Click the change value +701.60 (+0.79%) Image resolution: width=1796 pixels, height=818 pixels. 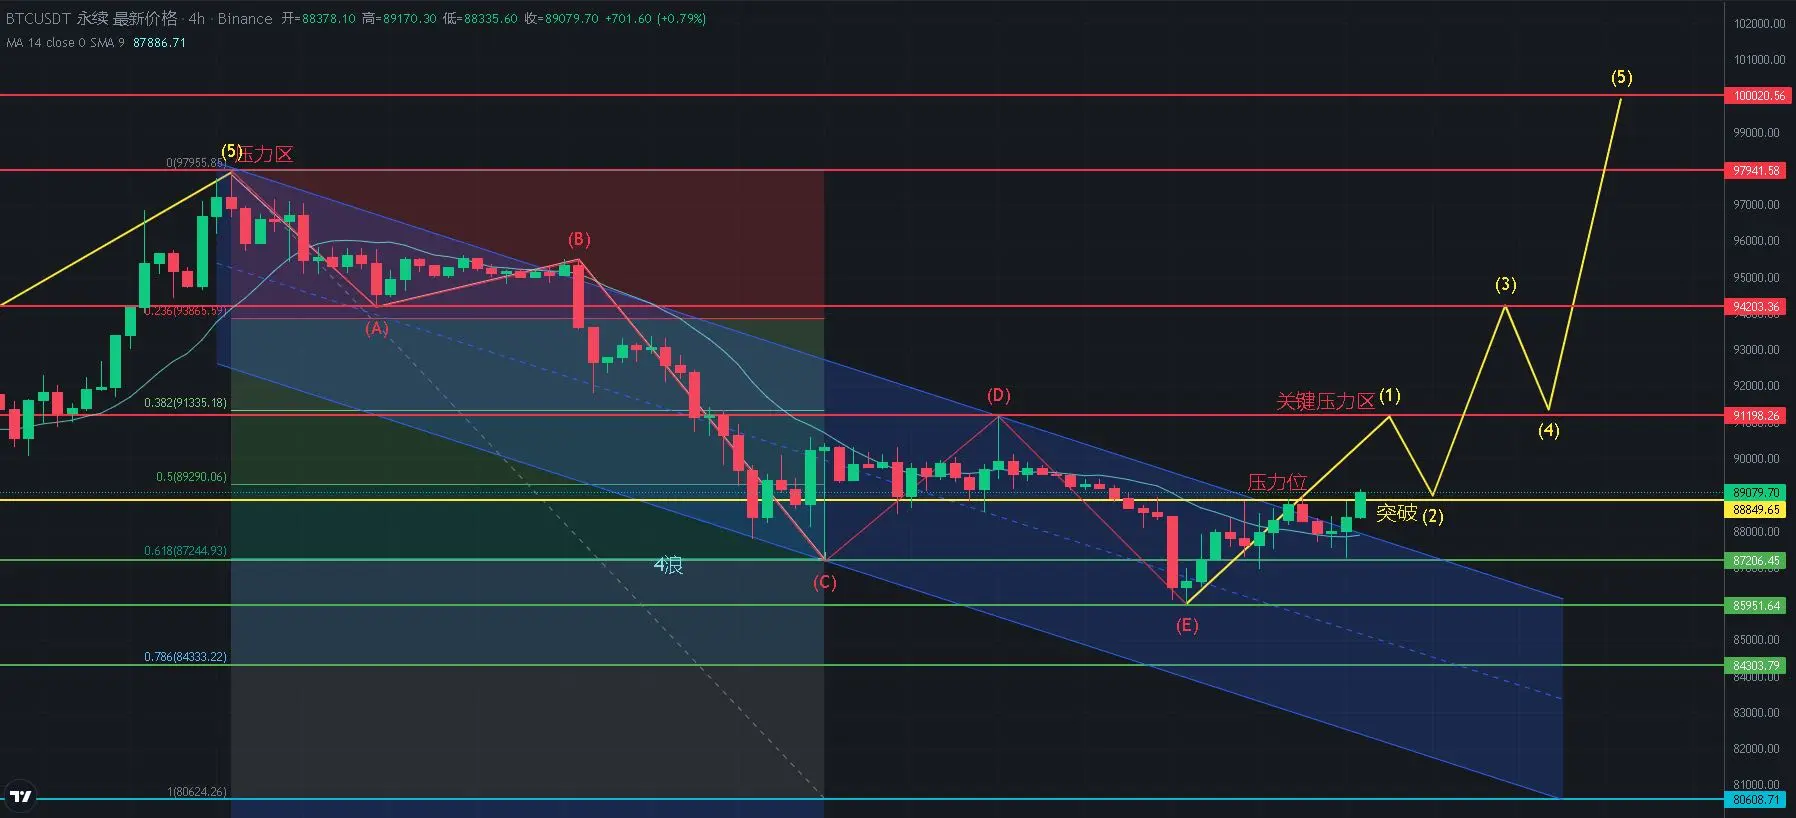click(655, 18)
